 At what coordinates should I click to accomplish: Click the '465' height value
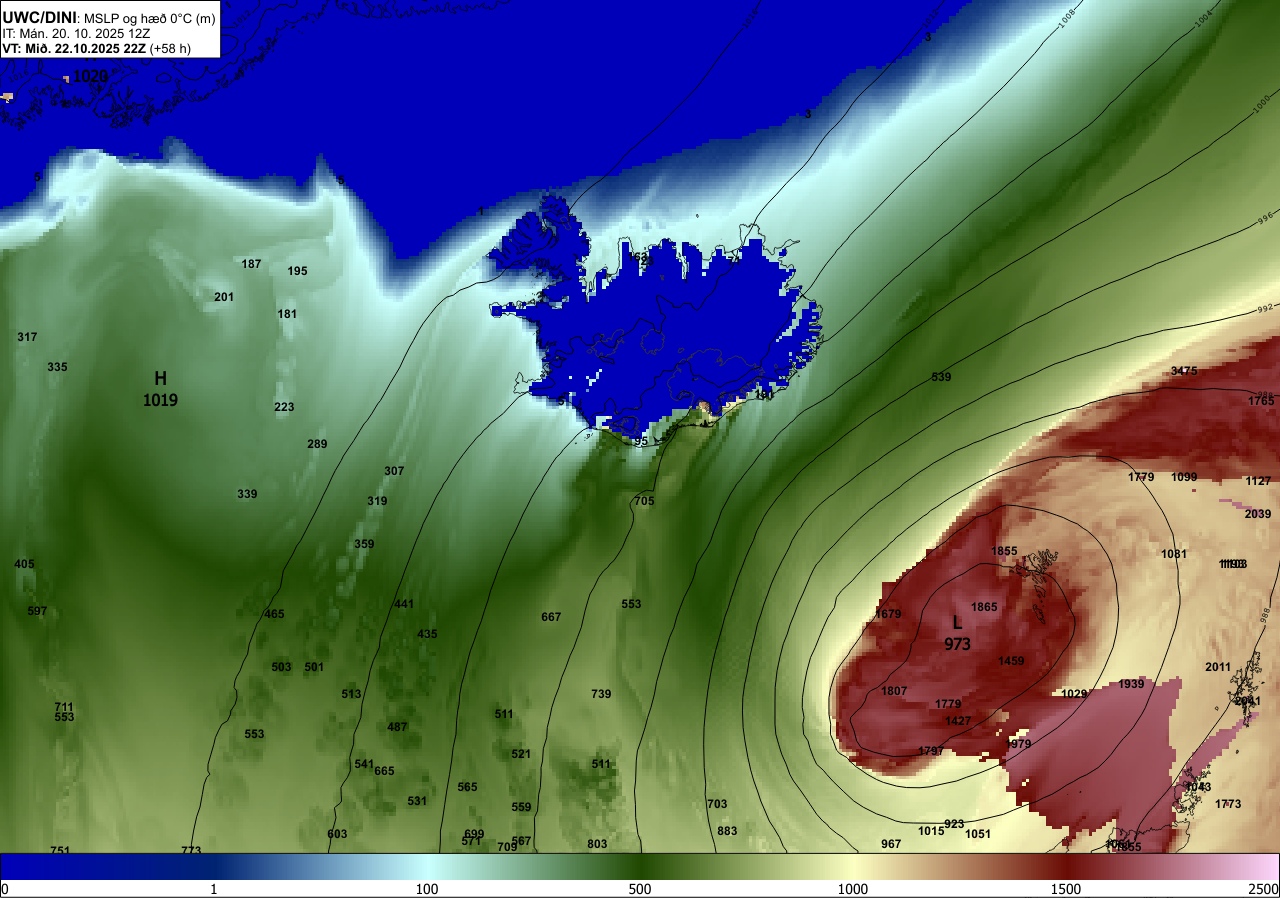pyautogui.click(x=274, y=614)
